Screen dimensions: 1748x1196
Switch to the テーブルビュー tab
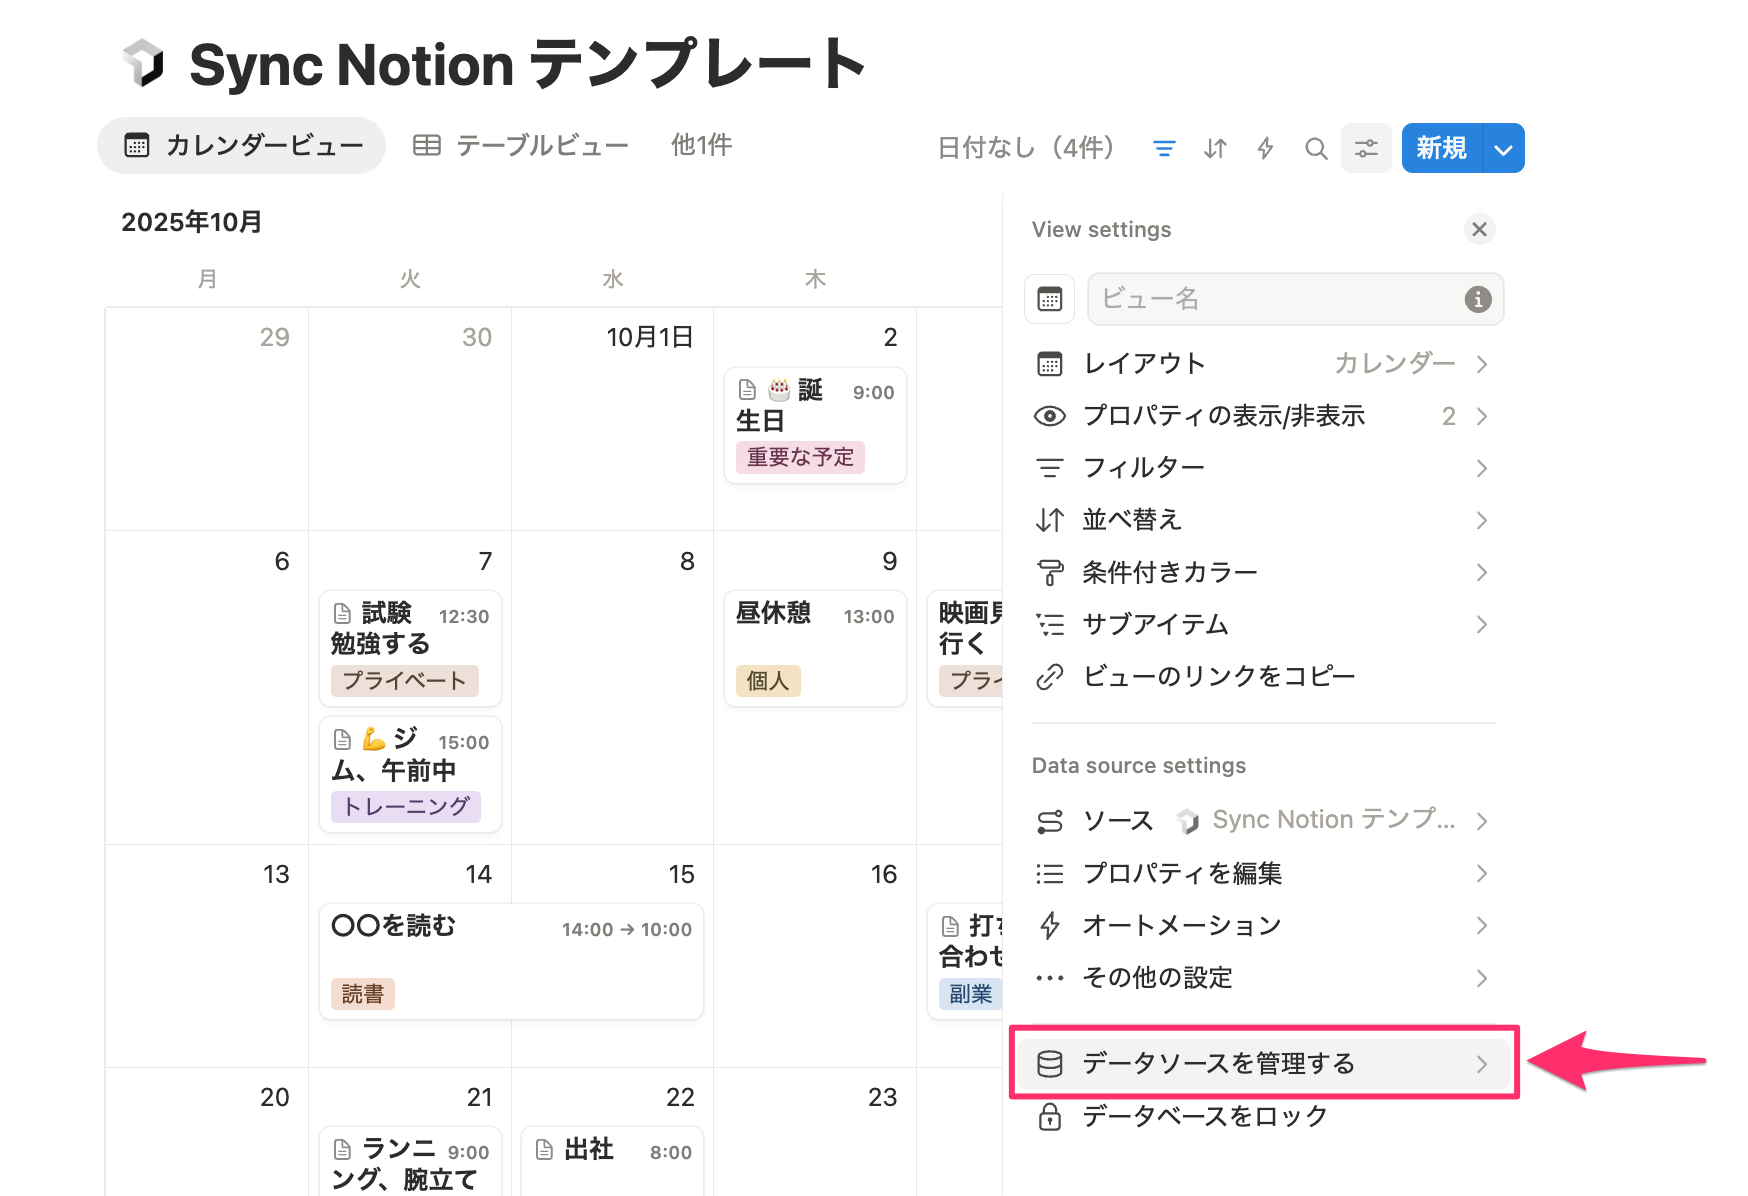pos(522,146)
